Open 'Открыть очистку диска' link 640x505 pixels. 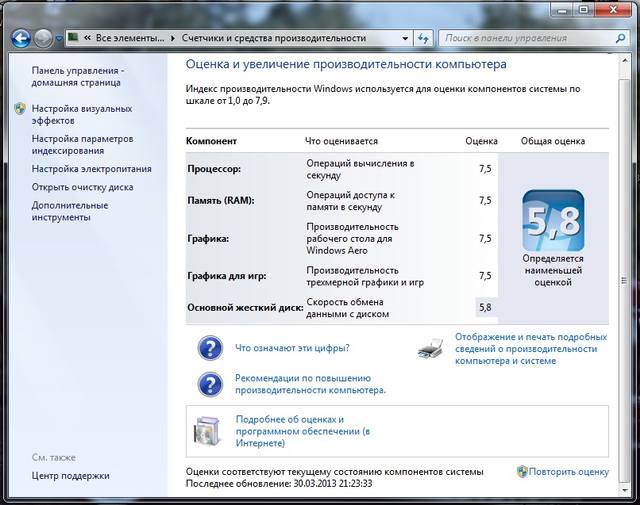click(82, 187)
